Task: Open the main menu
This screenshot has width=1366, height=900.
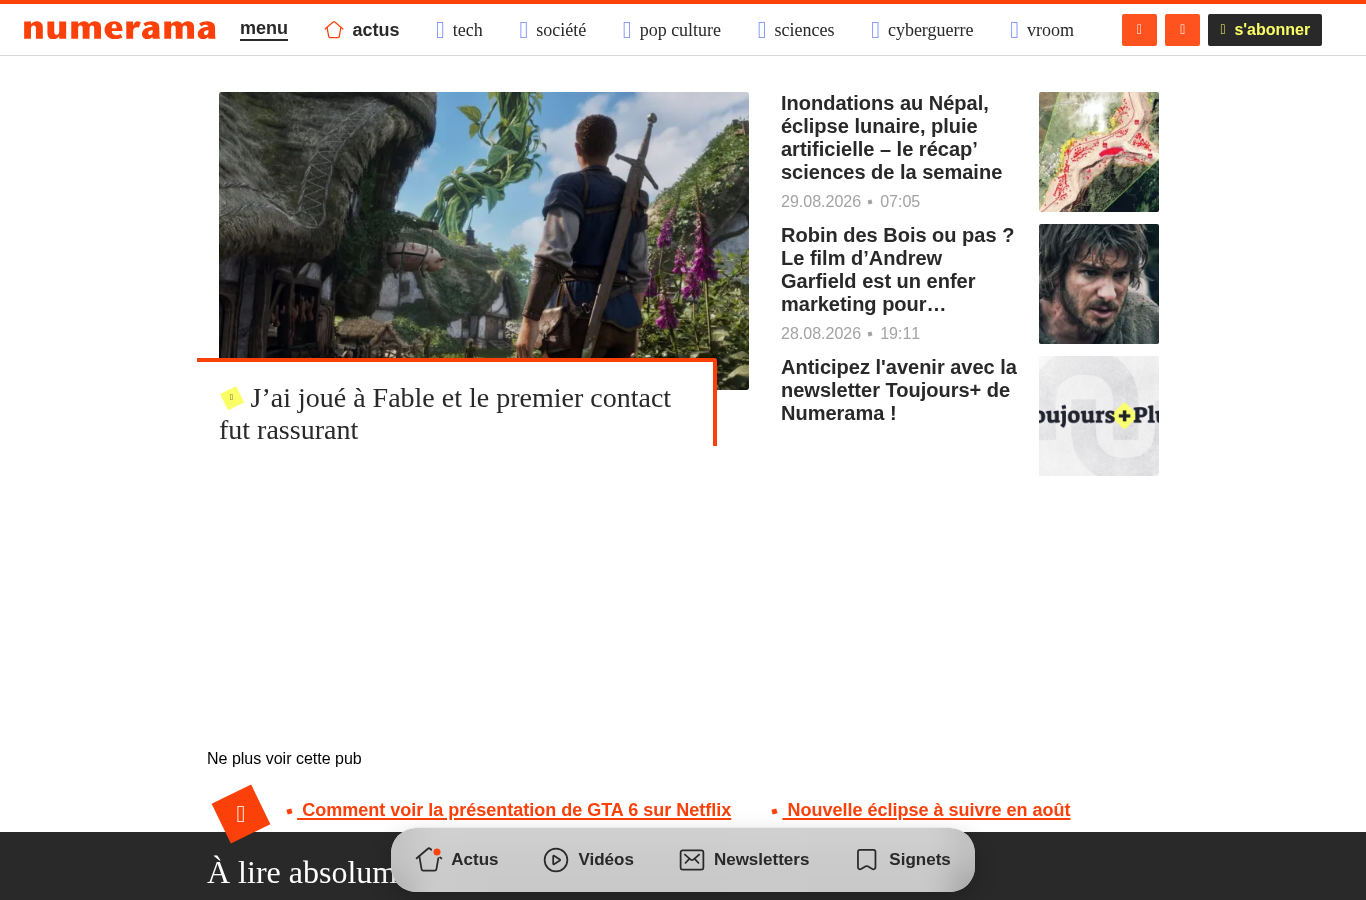Action: tap(264, 29)
